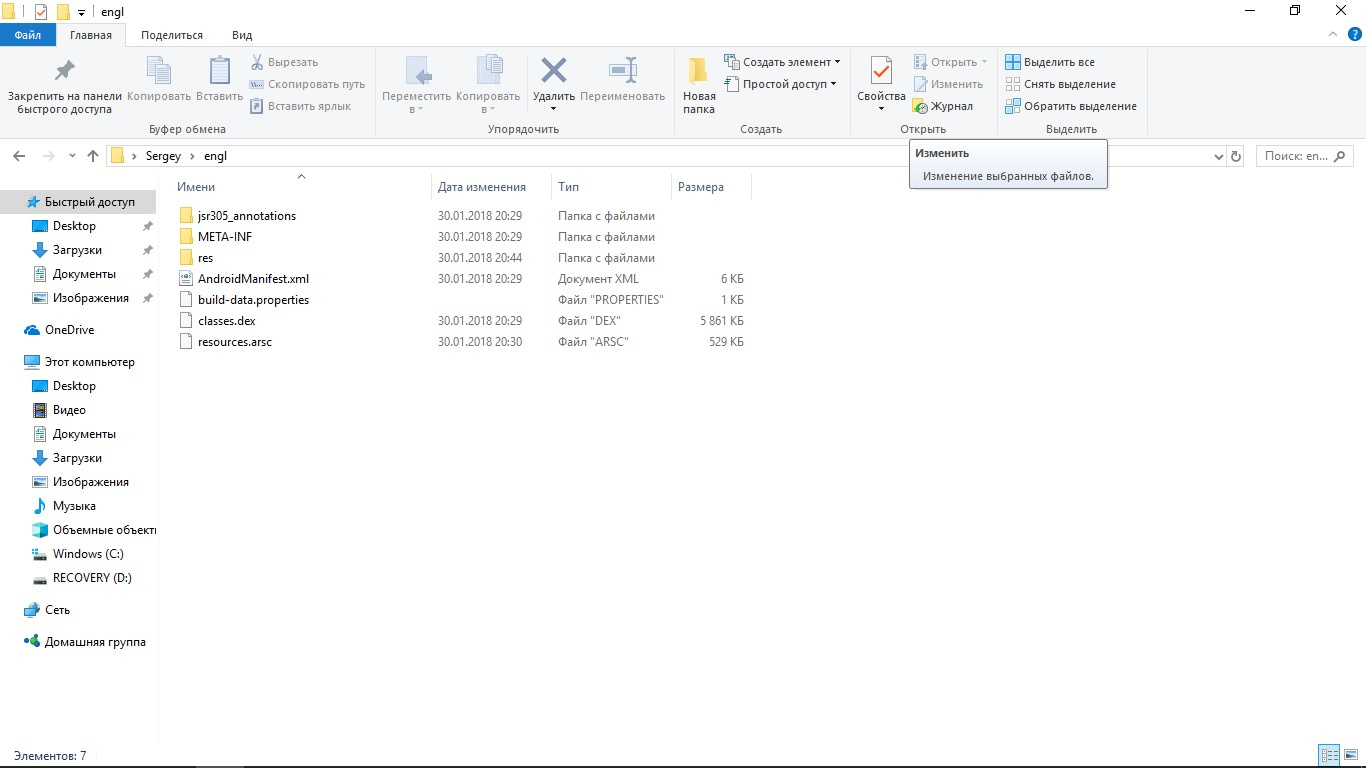Pin folder to Quick Access panel
Image resolution: width=1366 pixels, height=768 pixels.
pos(65,86)
